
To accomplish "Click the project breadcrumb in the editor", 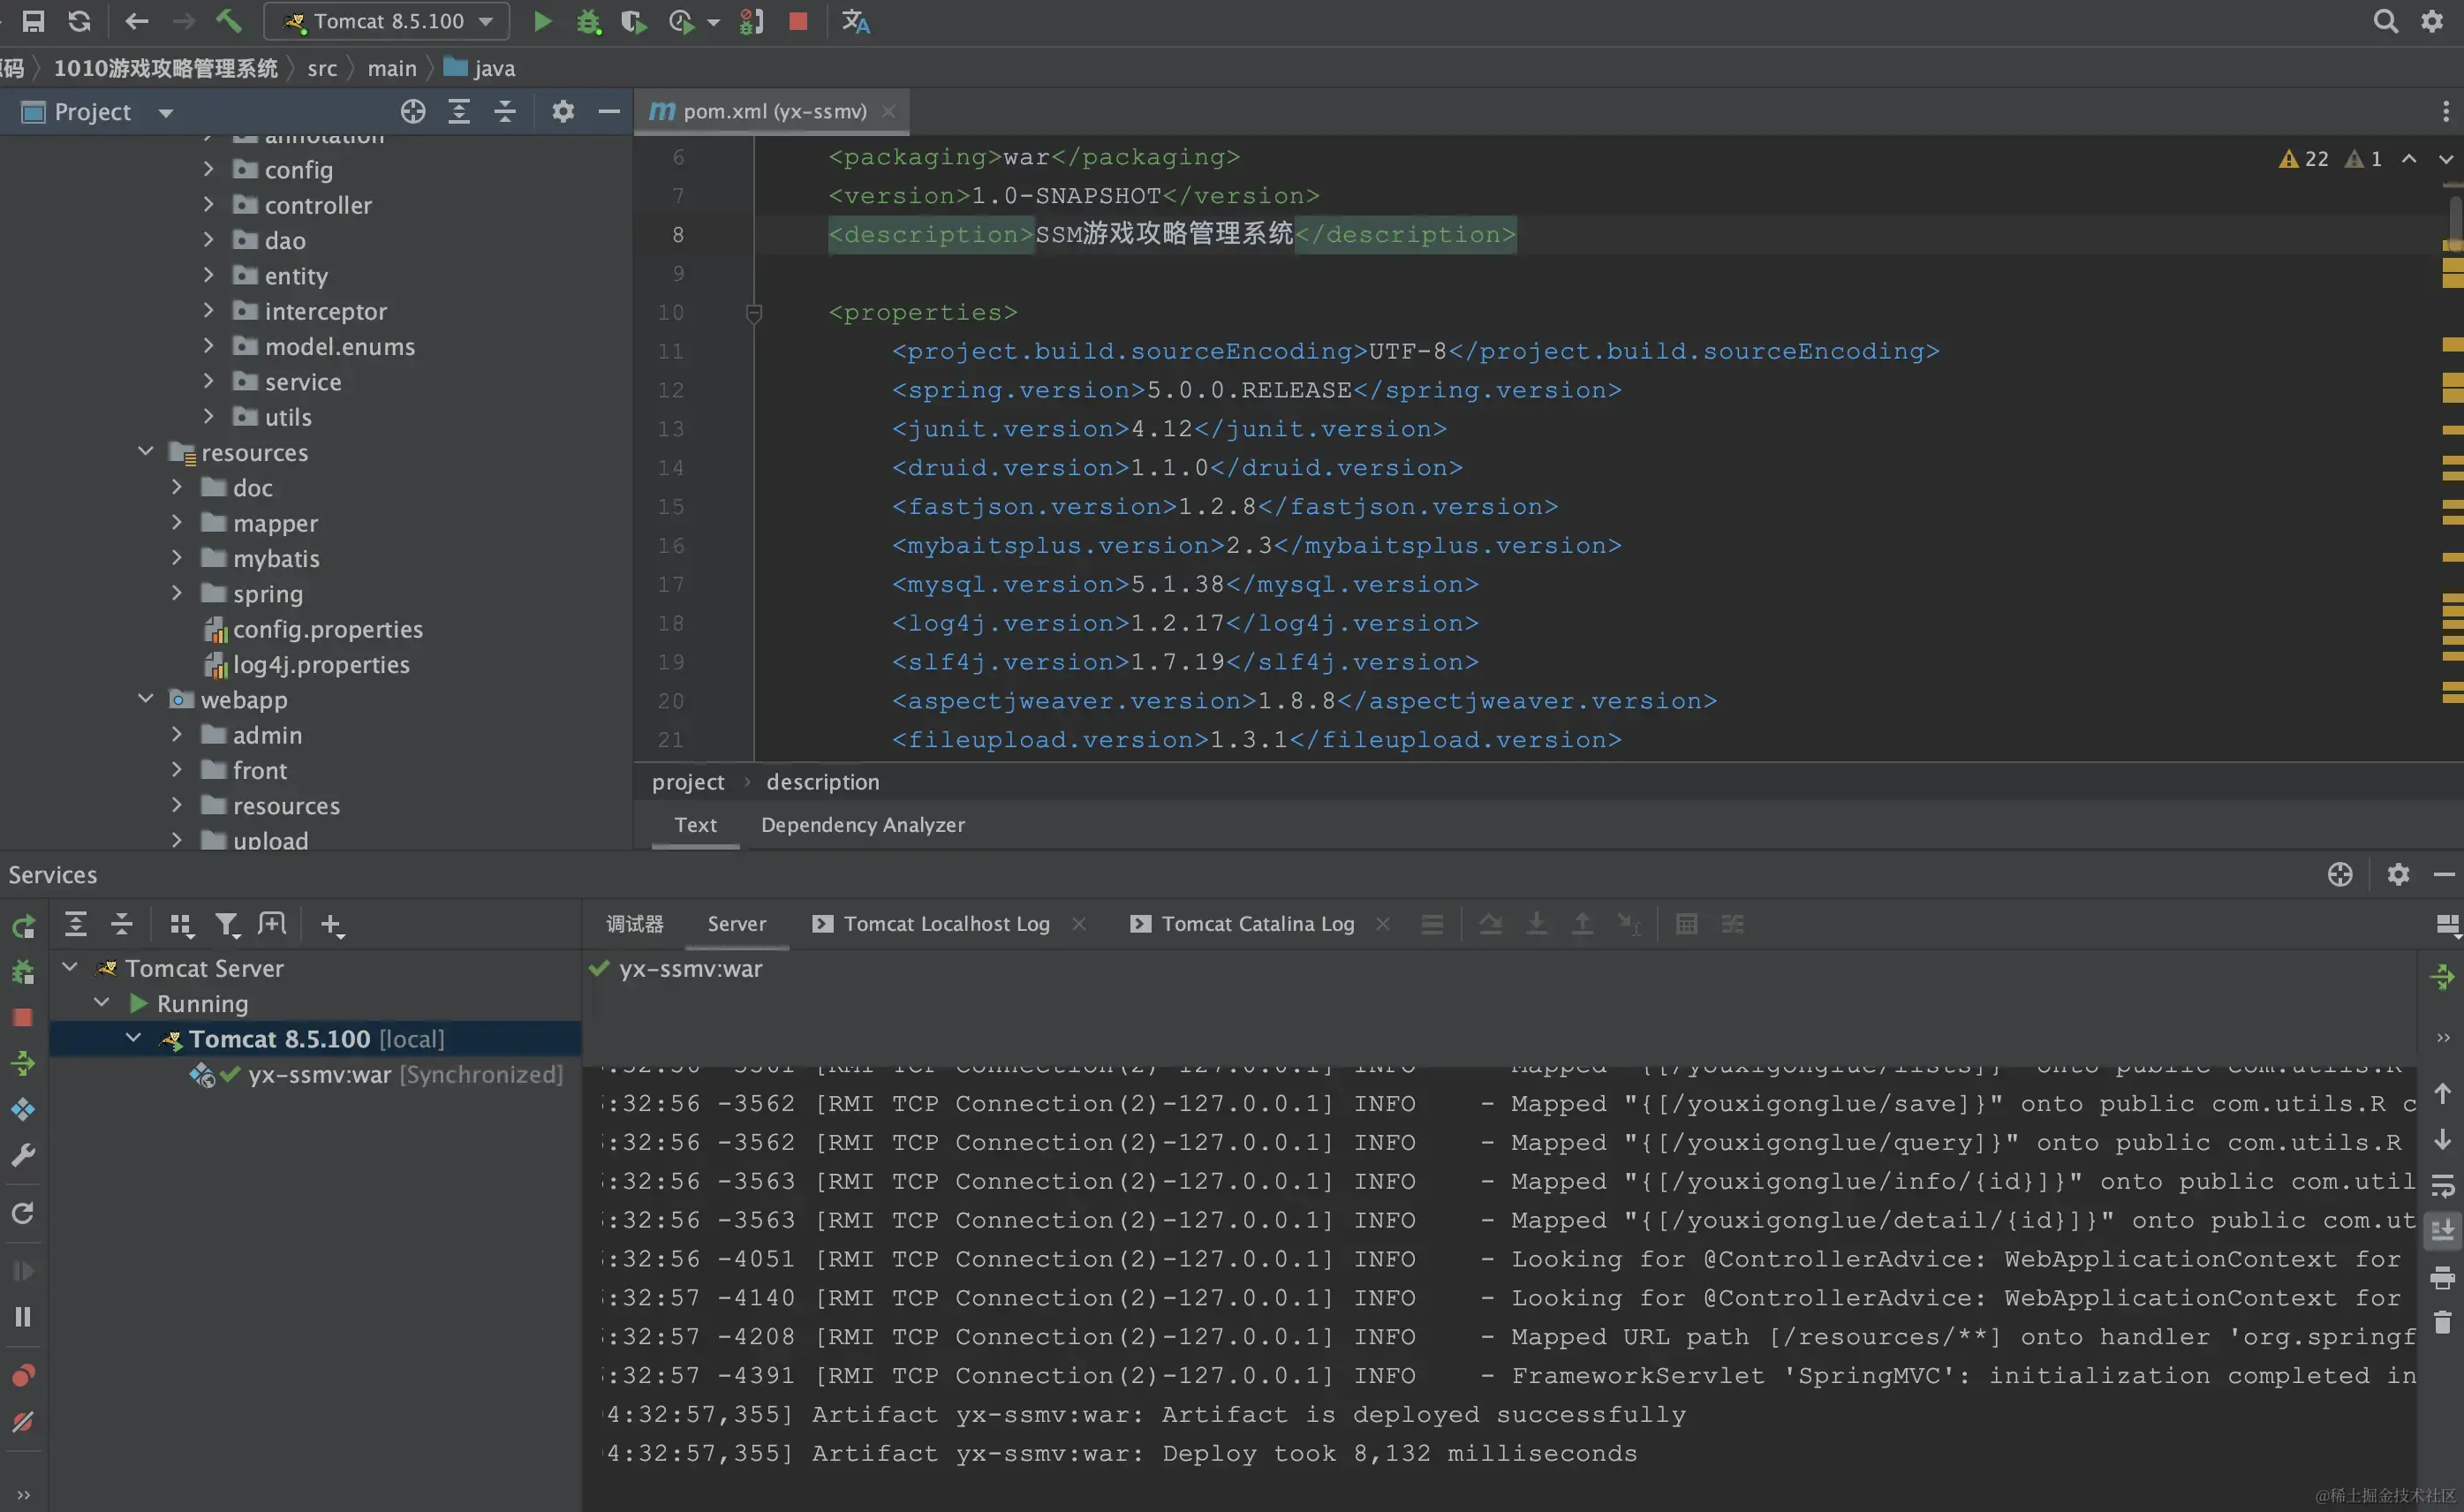I will [x=688, y=782].
